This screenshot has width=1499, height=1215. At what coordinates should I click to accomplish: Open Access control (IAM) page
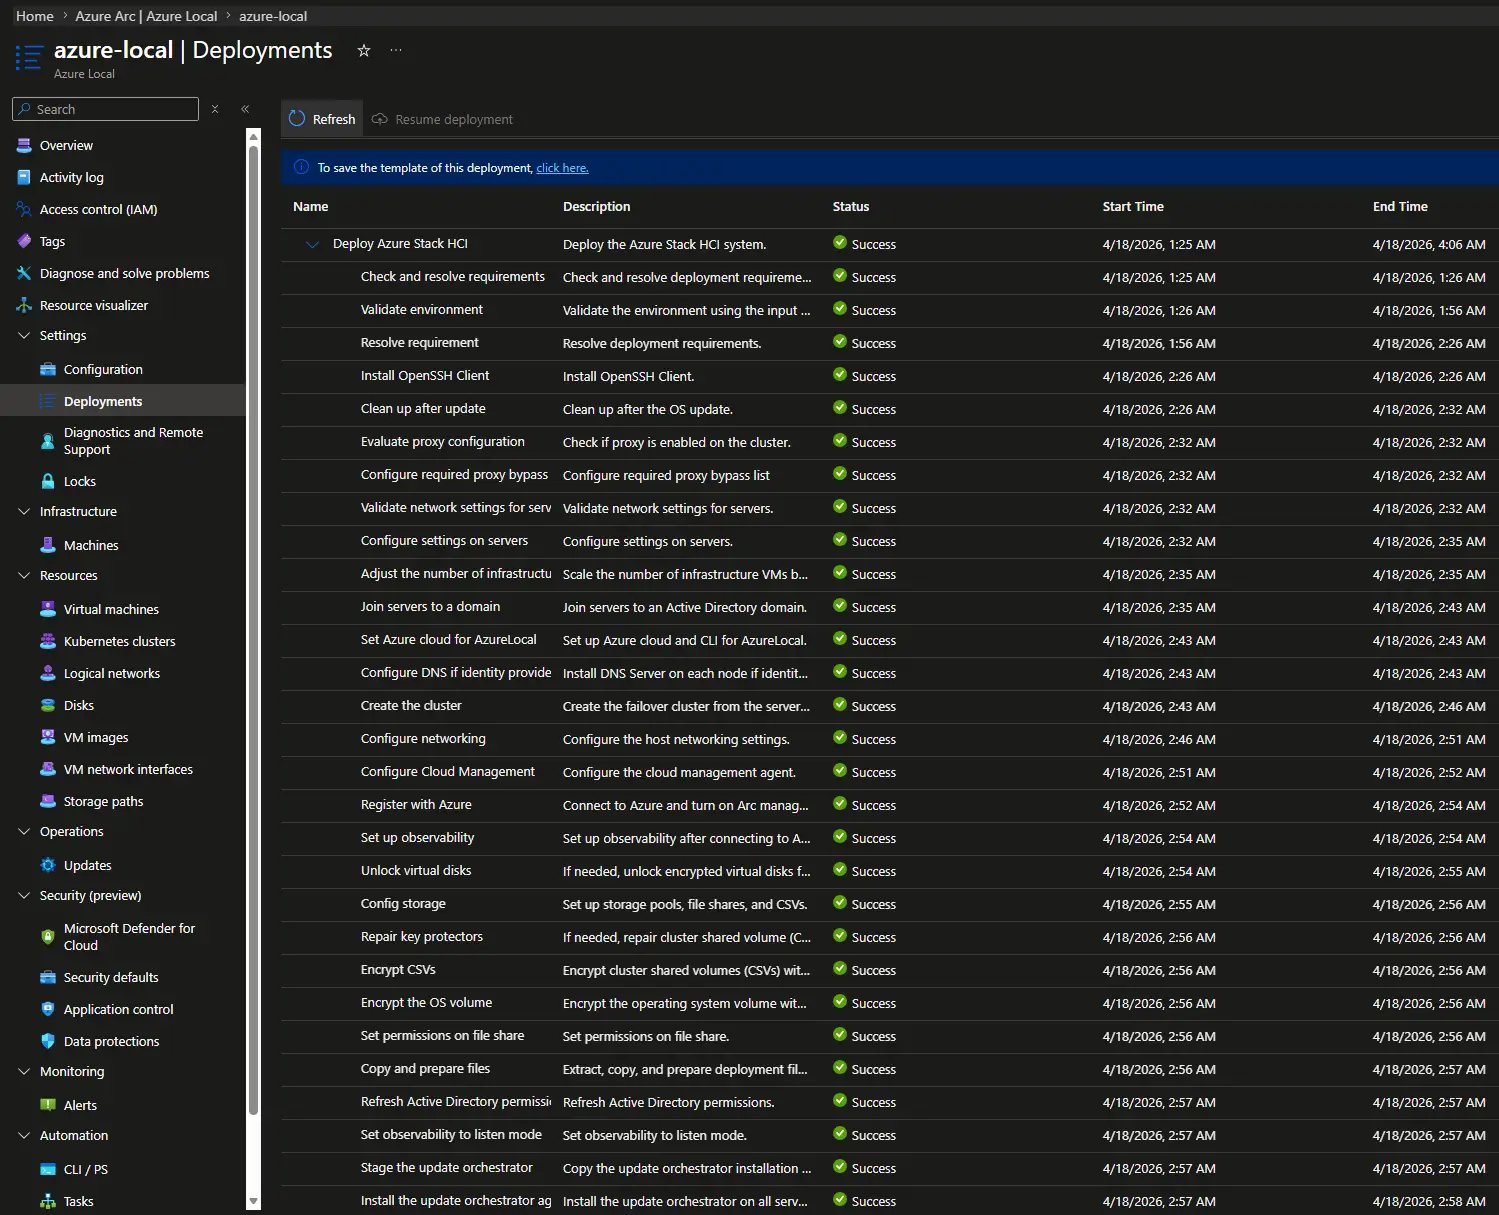(x=98, y=209)
